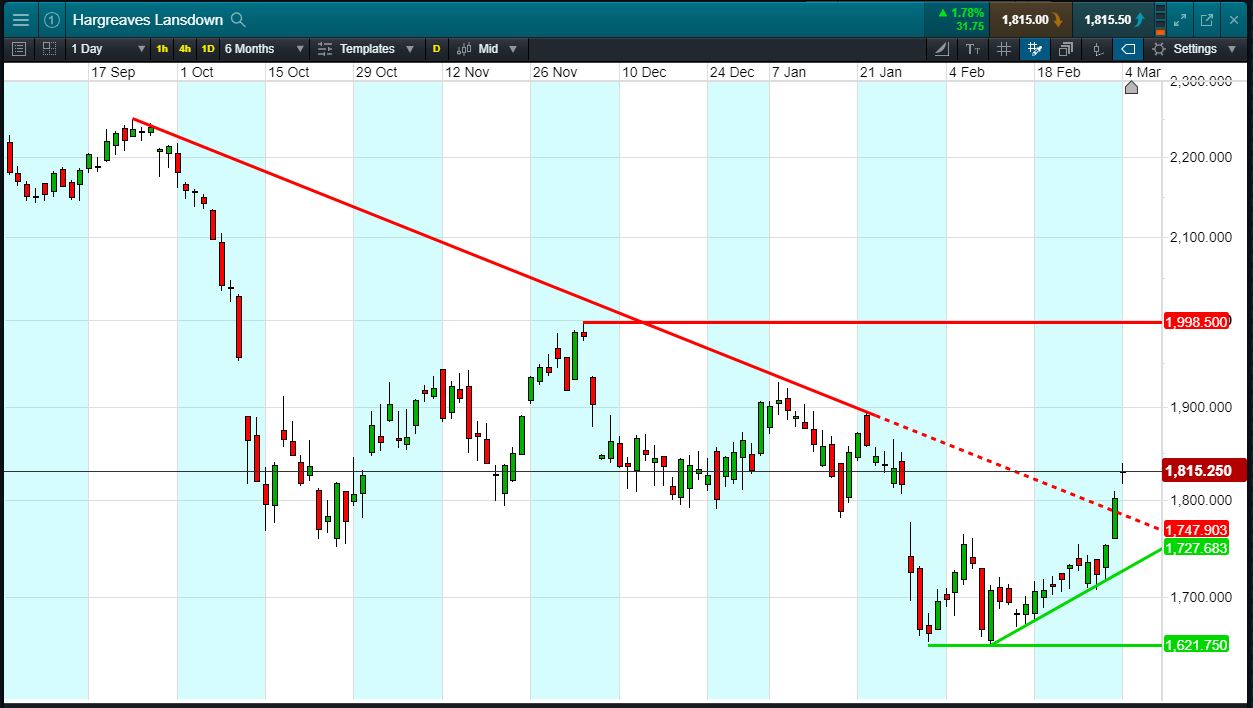Open the layered windows compare icon
Image resolution: width=1253 pixels, height=708 pixels.
point(1066,48)
